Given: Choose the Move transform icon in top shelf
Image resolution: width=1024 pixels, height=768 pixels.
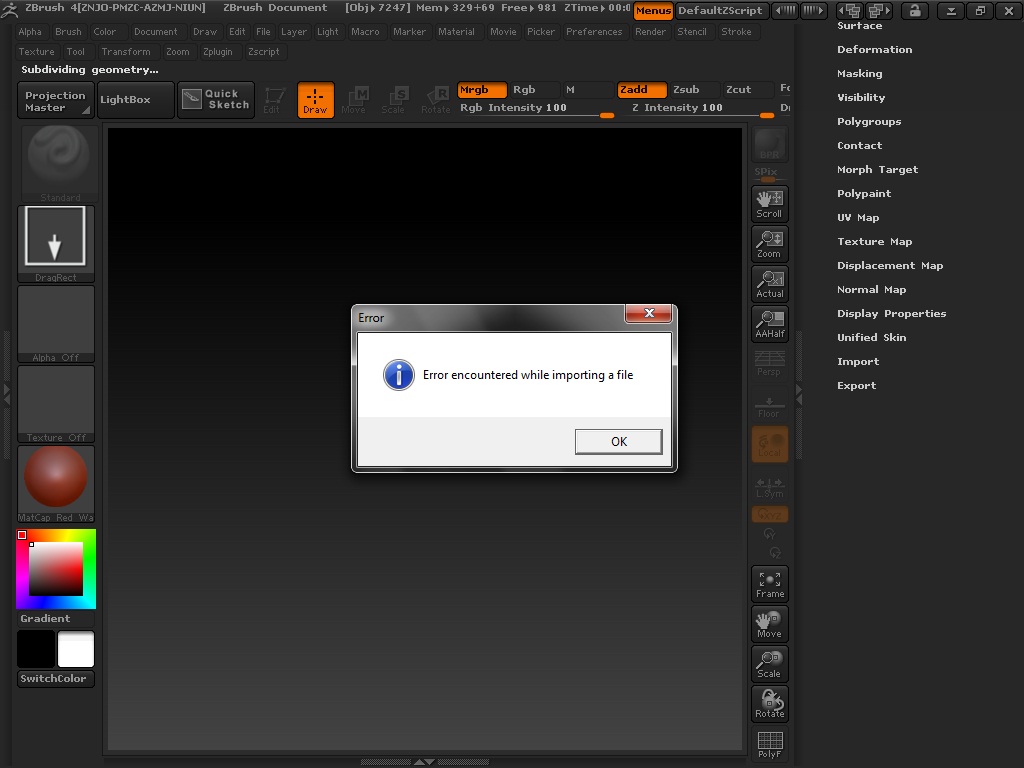Looking at the screenshot, I should [354, 100].
